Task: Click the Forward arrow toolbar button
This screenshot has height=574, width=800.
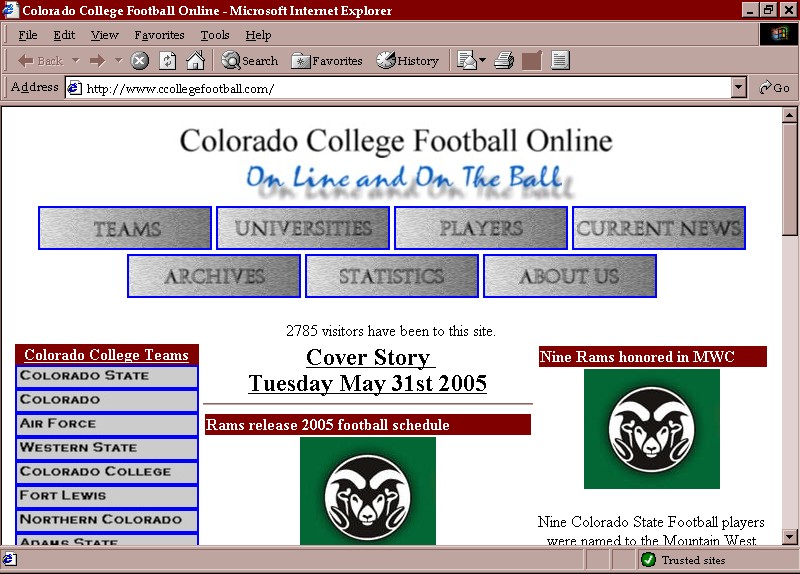Action: (x=97, y=61)
